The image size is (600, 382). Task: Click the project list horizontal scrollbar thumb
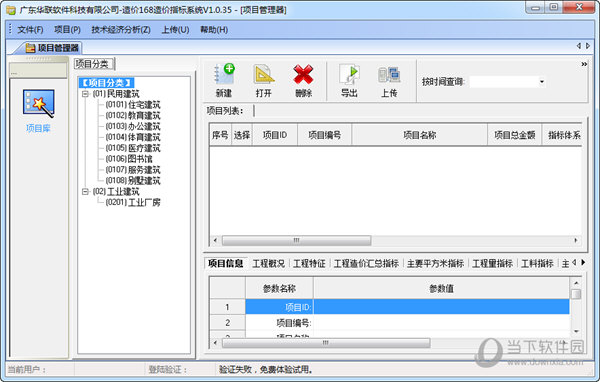(x=297, y=240)
